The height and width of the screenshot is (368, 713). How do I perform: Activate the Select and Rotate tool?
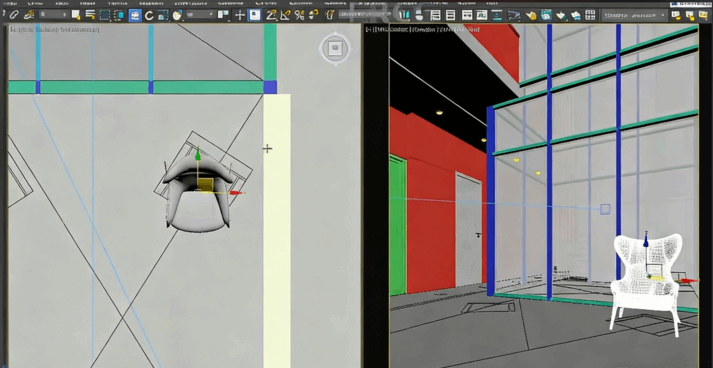click(x=149, y=15)
